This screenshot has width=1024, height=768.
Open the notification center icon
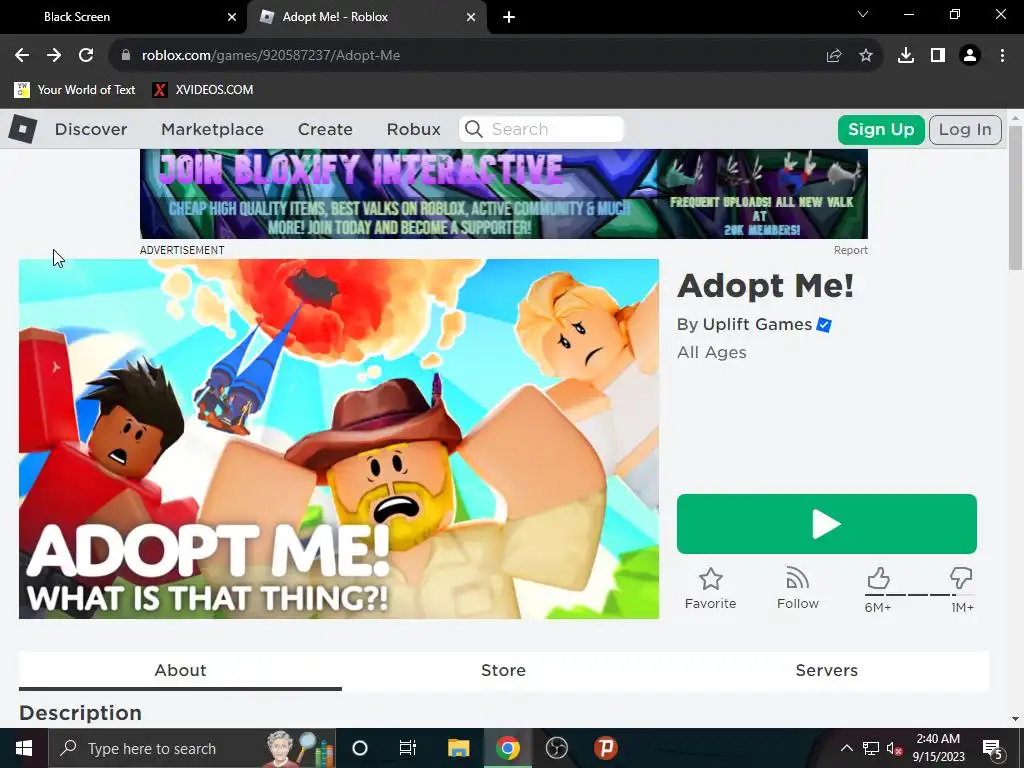pos(993,748)
